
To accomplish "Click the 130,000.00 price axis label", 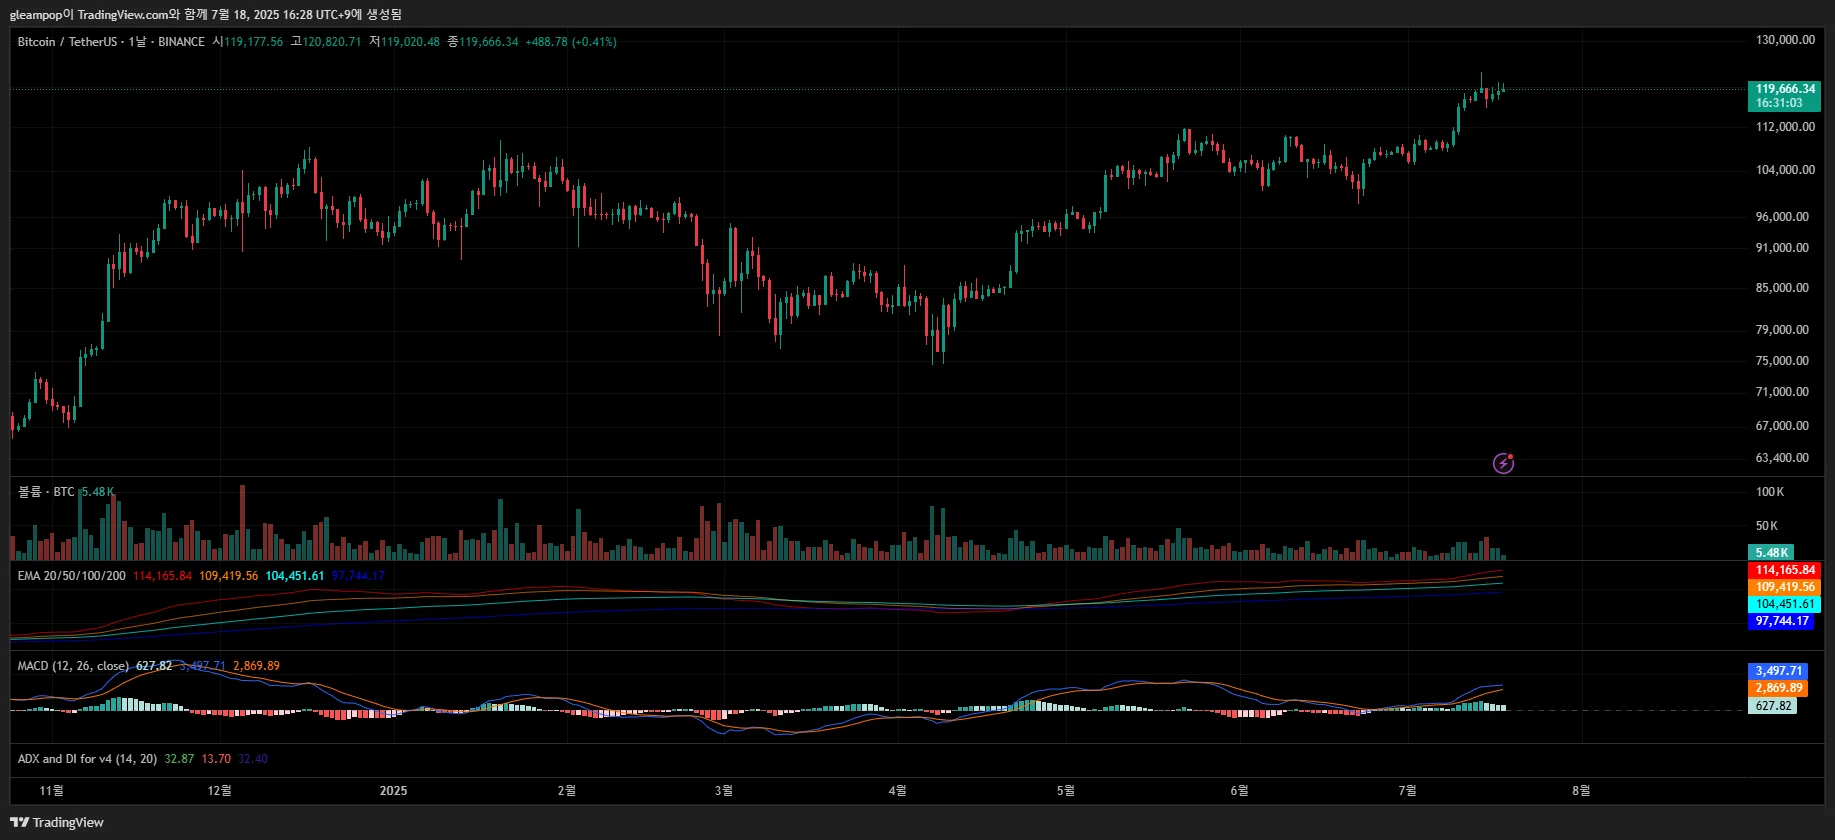I will click(x=1786, y=40).
